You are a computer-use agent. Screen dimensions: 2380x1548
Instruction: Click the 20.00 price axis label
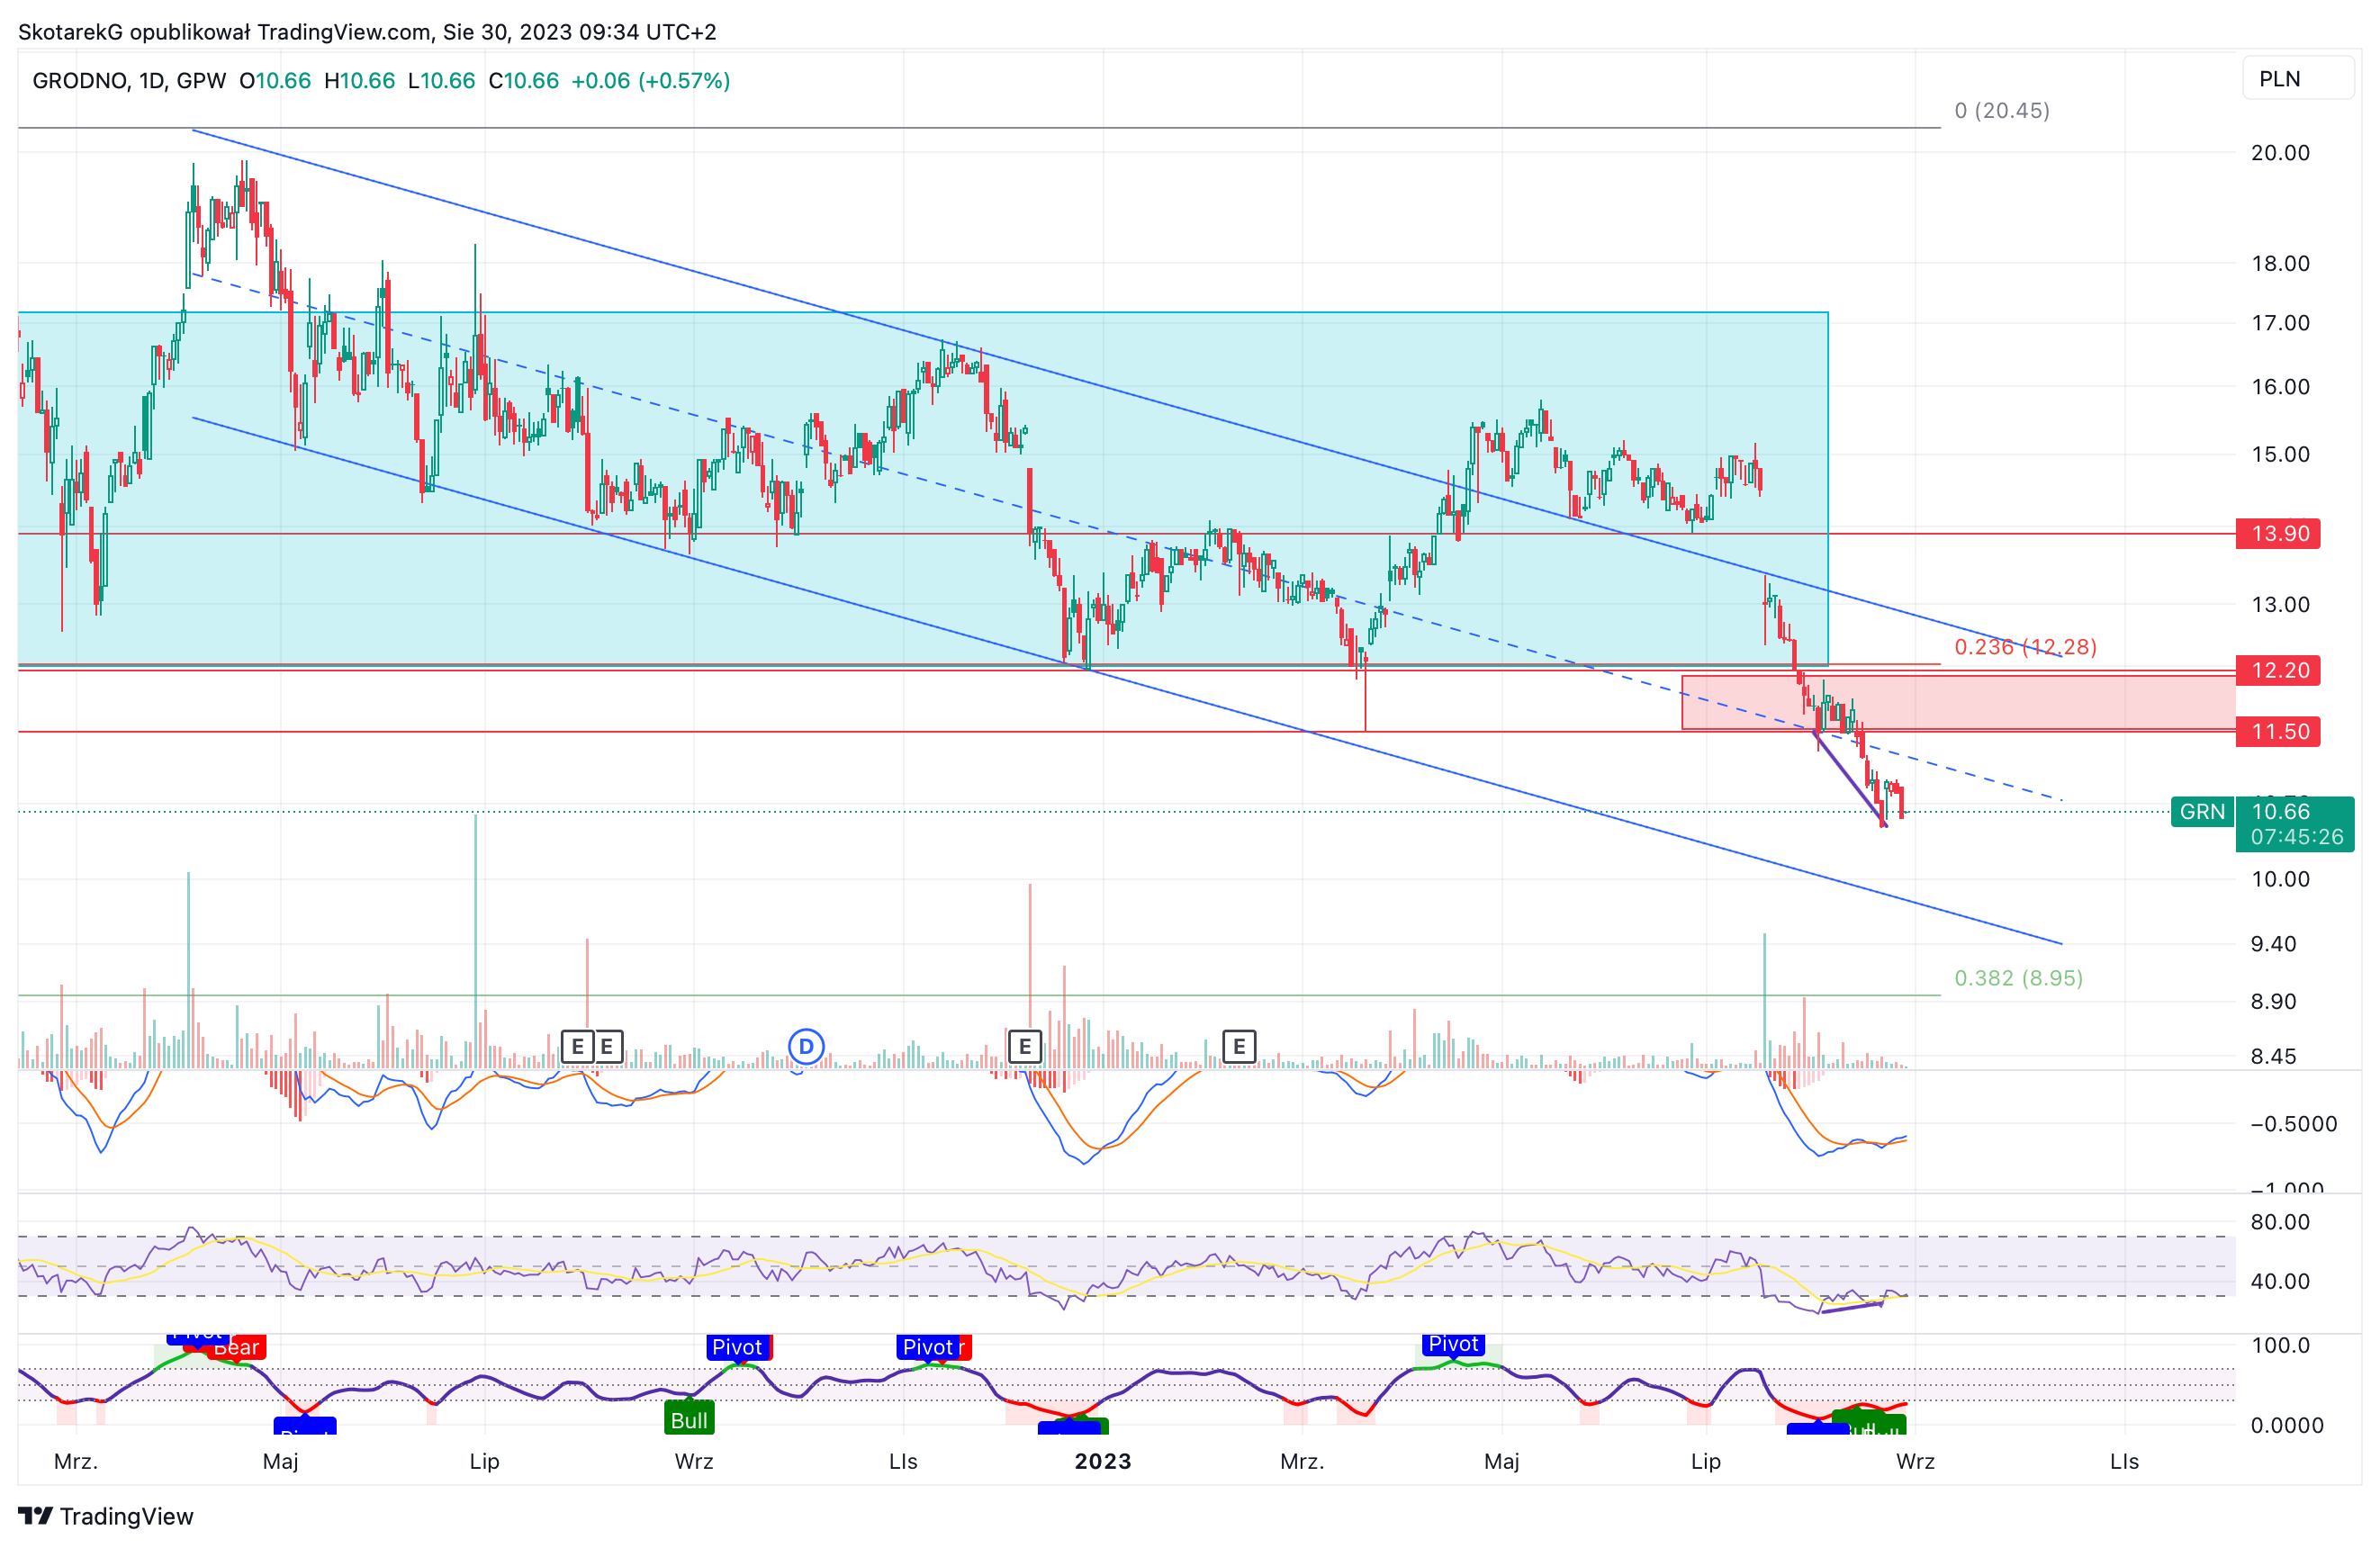2280,152
